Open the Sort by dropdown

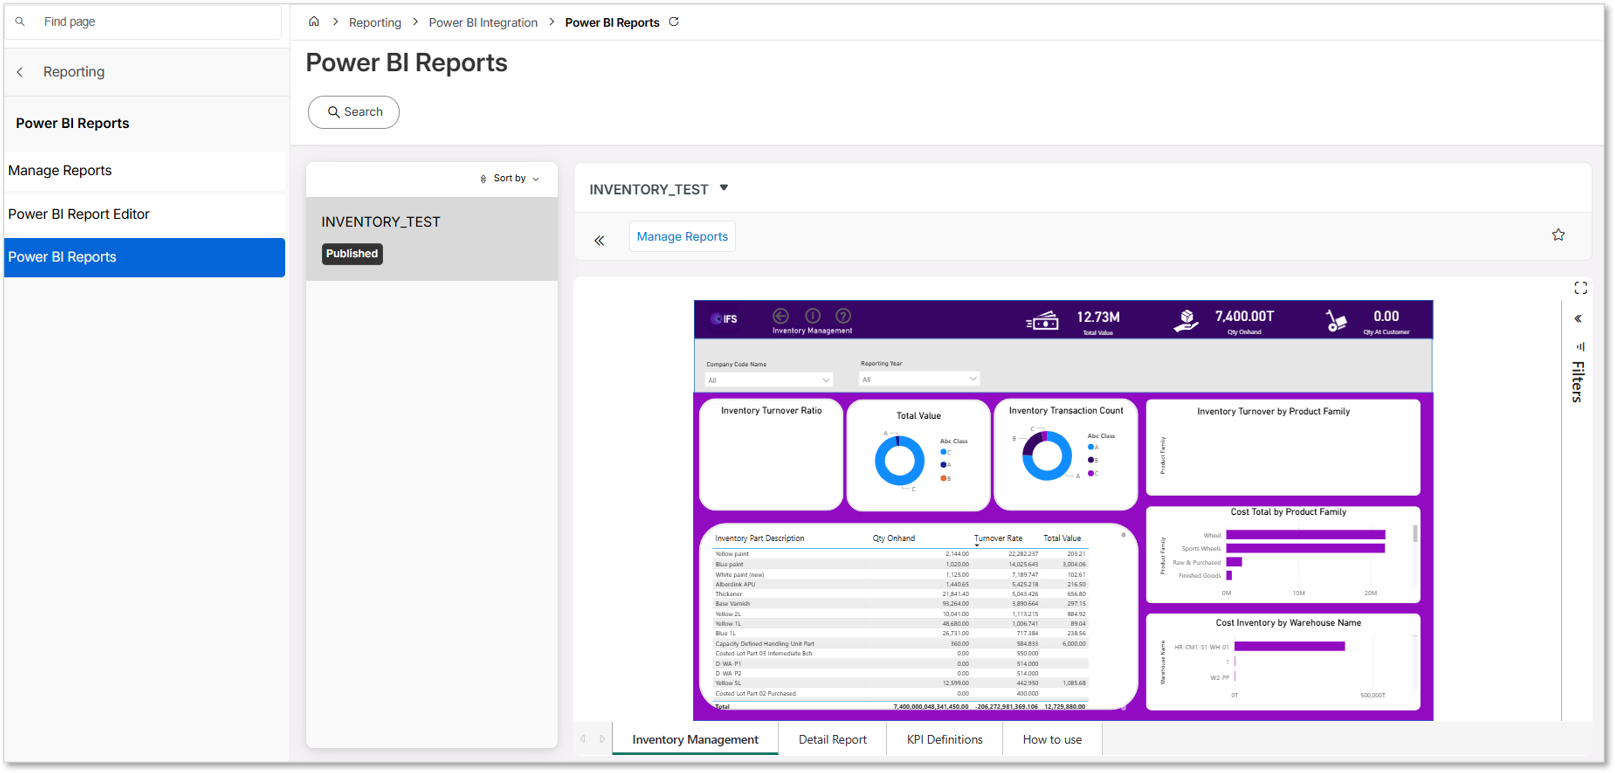click(510, 178)
